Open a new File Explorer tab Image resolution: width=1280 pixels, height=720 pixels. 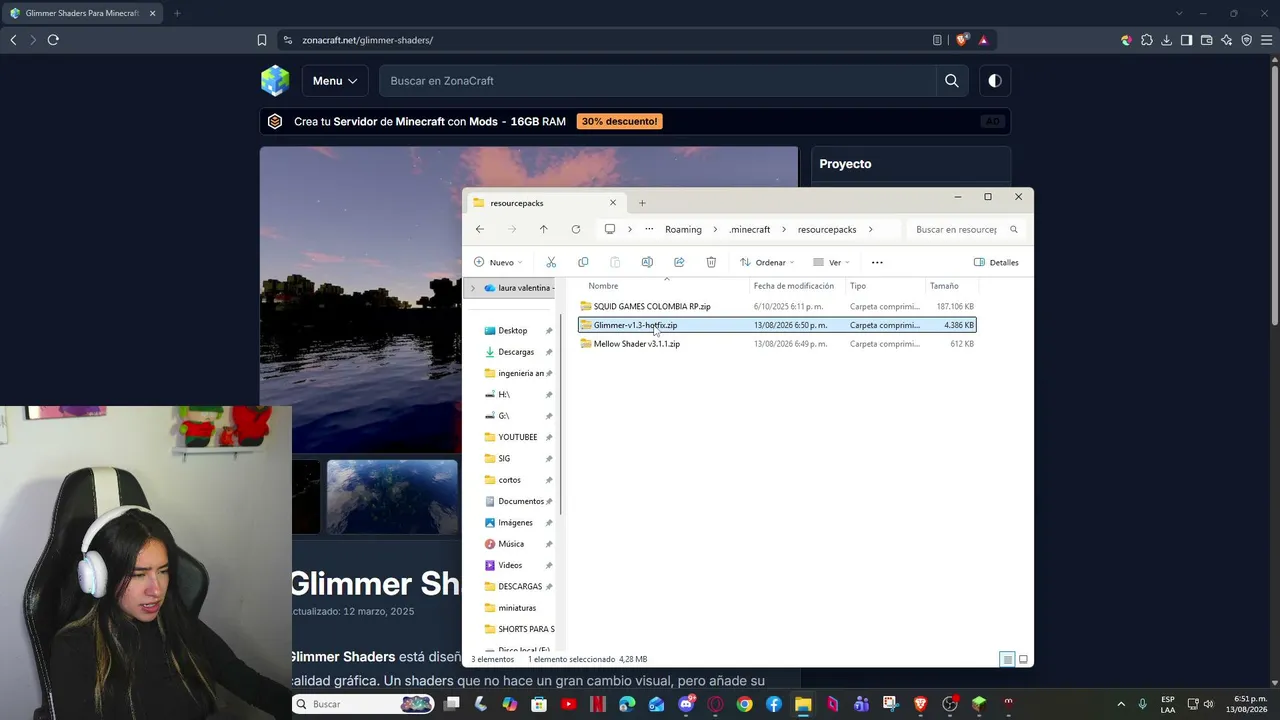pyautogui.click(x=642, y=203)
